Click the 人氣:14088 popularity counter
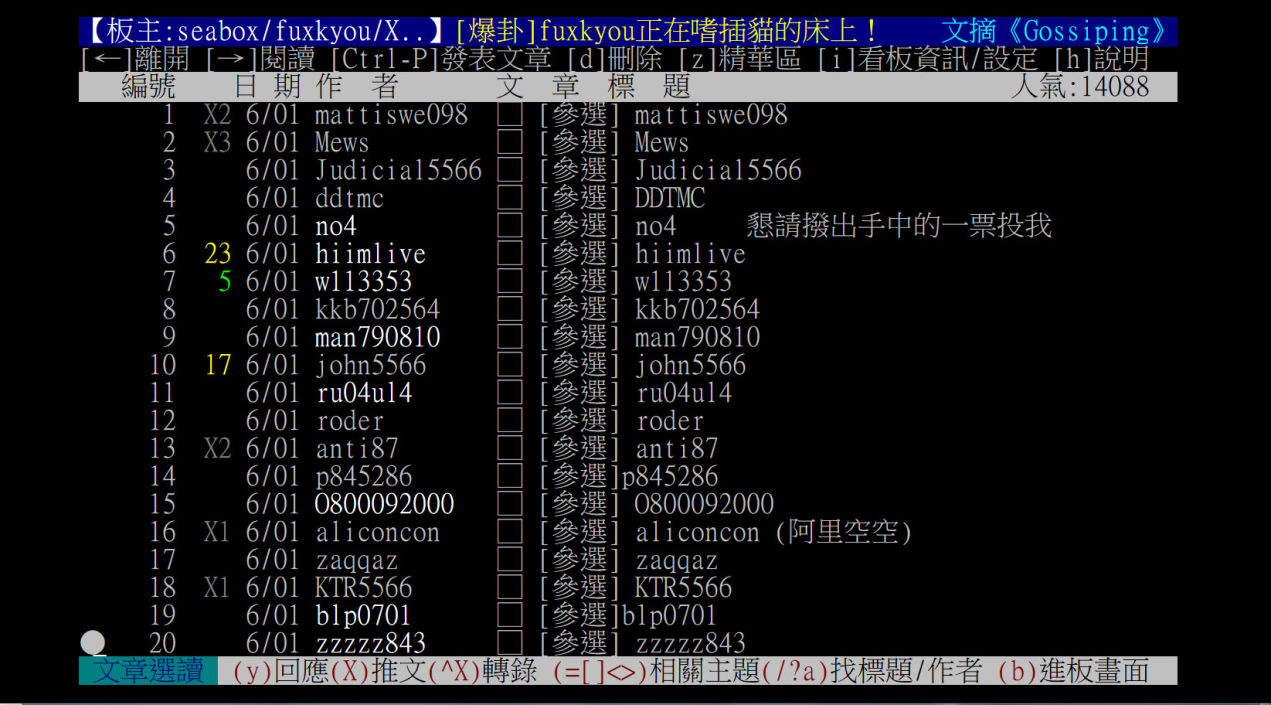1271x705 pixels. (x=1079, y=87)
